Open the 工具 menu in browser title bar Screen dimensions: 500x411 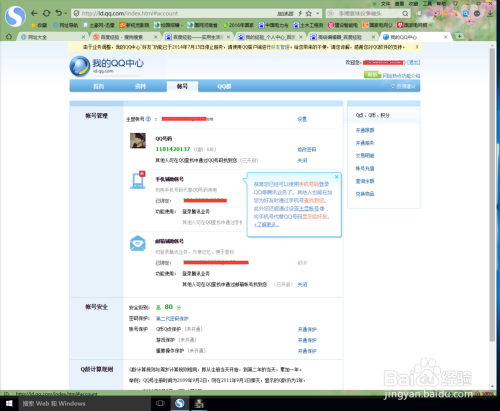428,4
